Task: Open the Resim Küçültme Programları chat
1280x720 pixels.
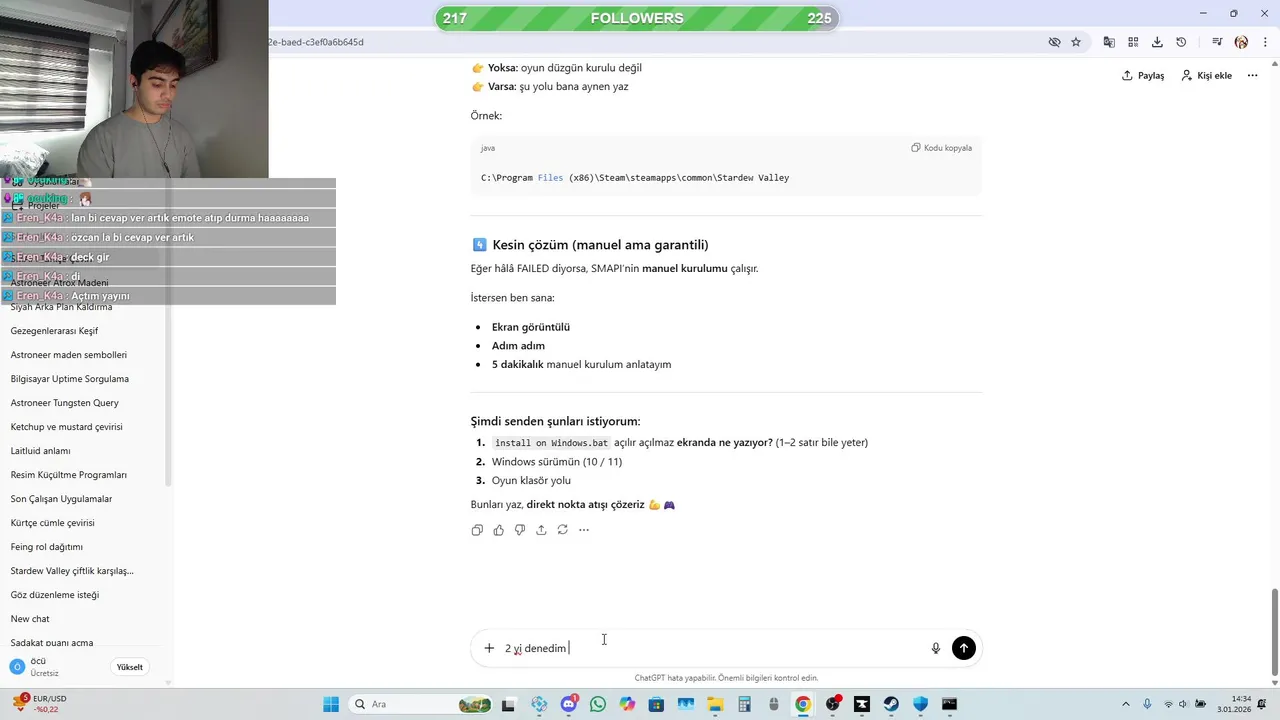Action: [x=68, y=475]
